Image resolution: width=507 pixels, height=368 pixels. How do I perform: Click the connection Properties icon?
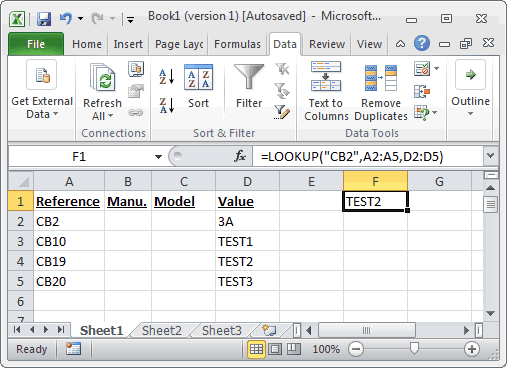(136, 91)
